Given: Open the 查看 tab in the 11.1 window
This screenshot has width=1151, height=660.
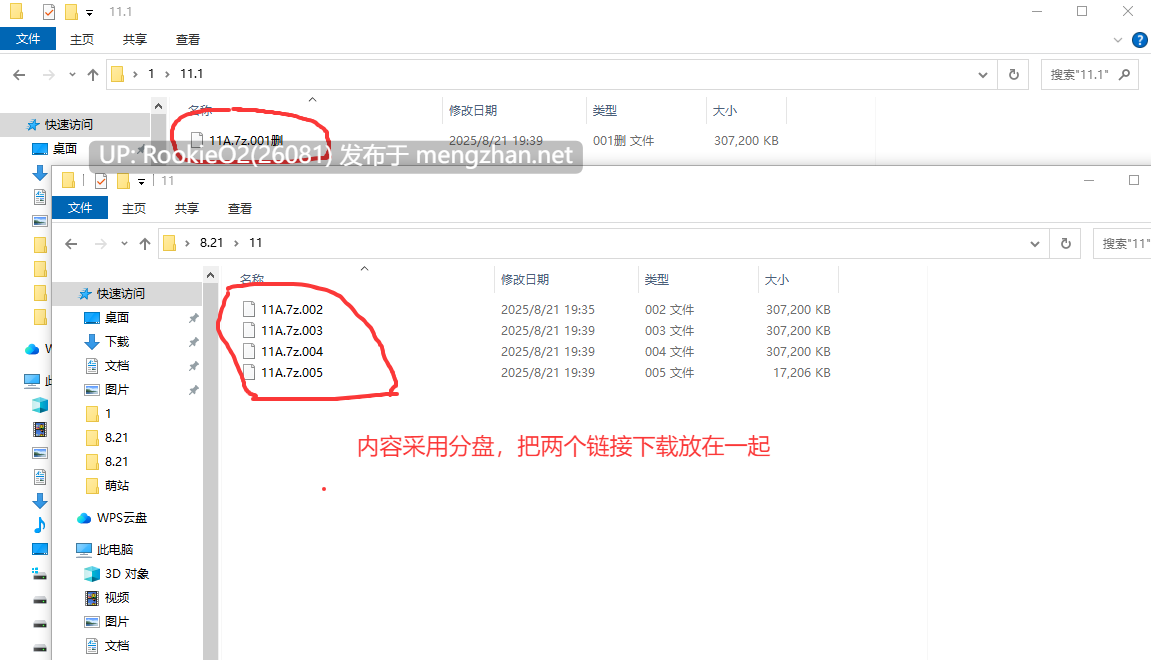Looking at the screenshot, I should [x=187, y=40].
